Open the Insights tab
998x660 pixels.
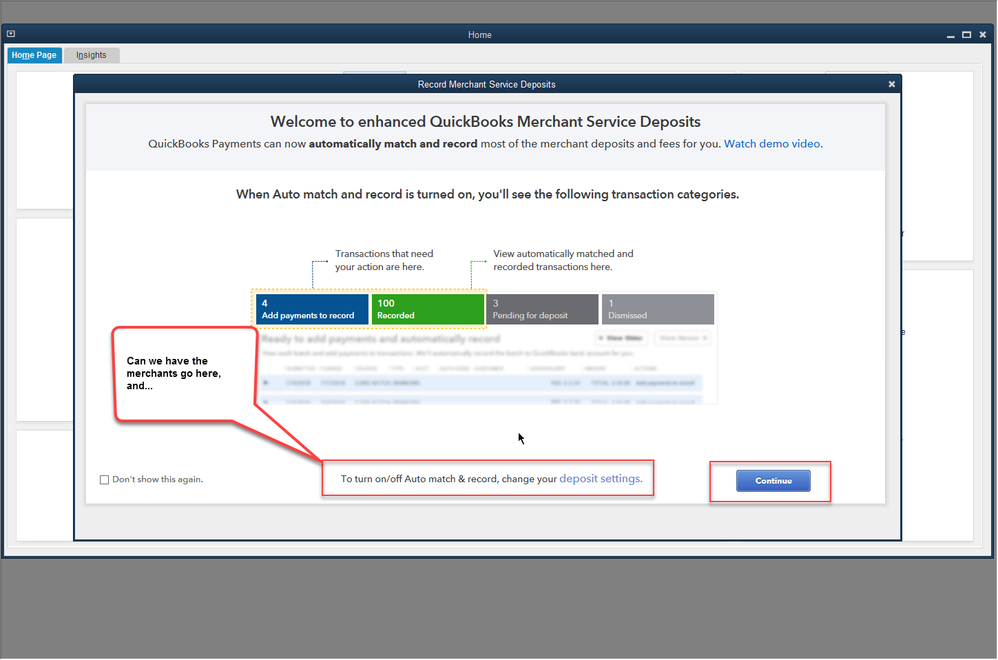click(91, 55)
